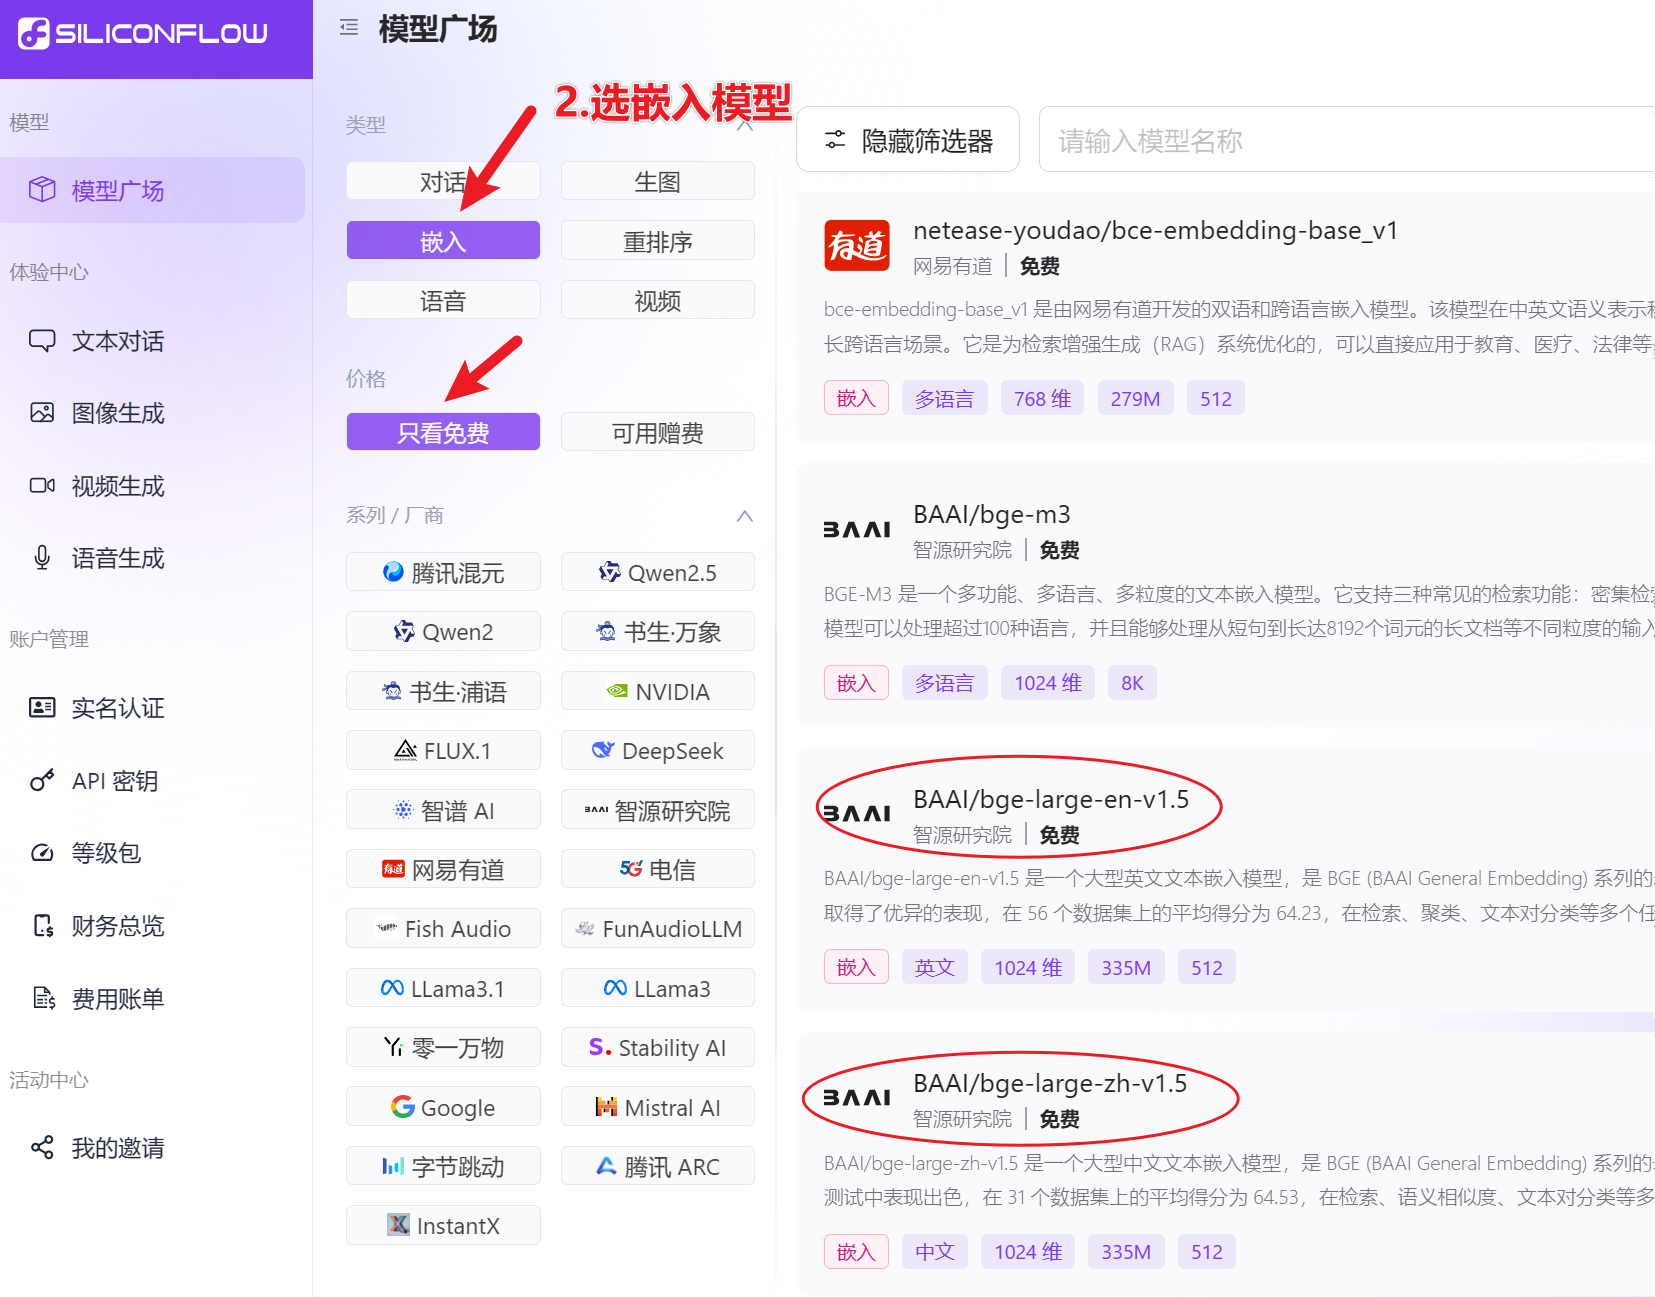Click the API 密钥 key icon

click(x=42, y=780)
